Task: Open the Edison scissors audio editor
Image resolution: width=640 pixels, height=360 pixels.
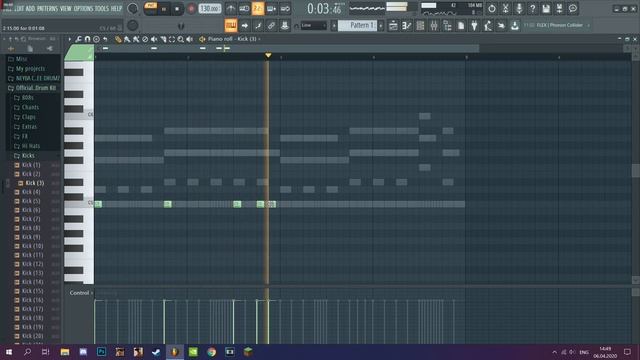Action: point(505,8)
